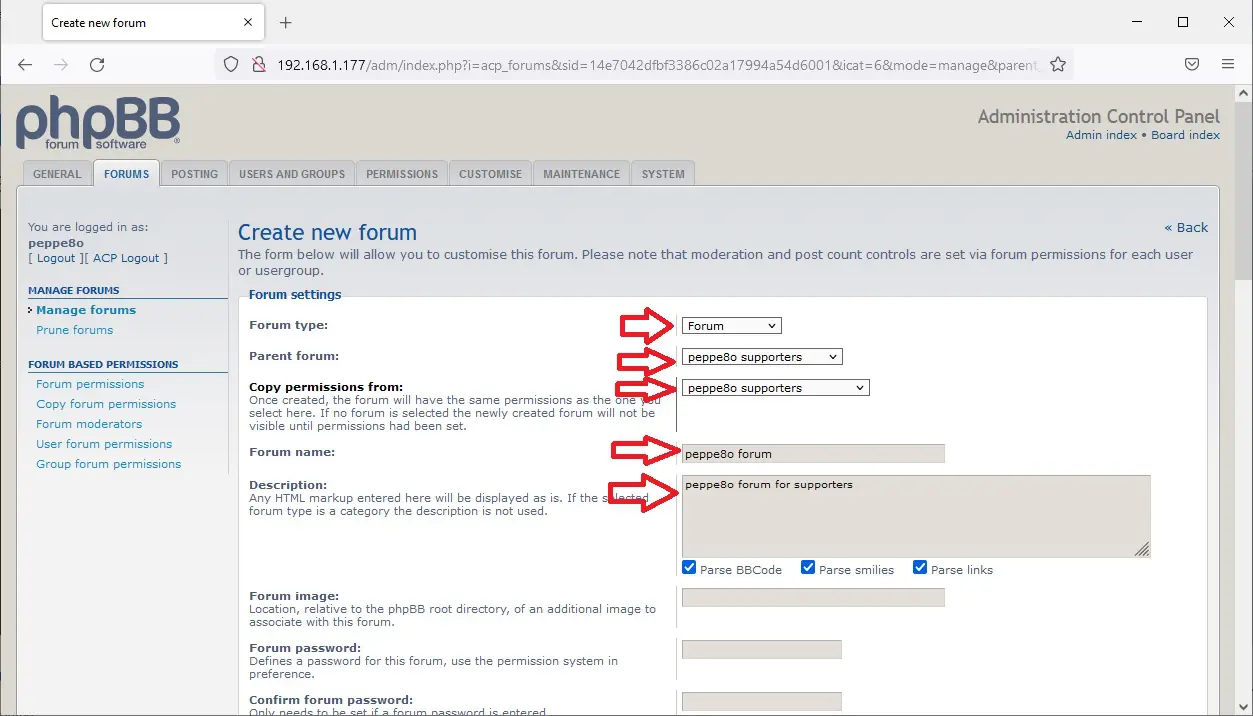Screen dimensions: 1253x716
Task: Uncheck the Parse links checkbox
Action: point(920,568)
